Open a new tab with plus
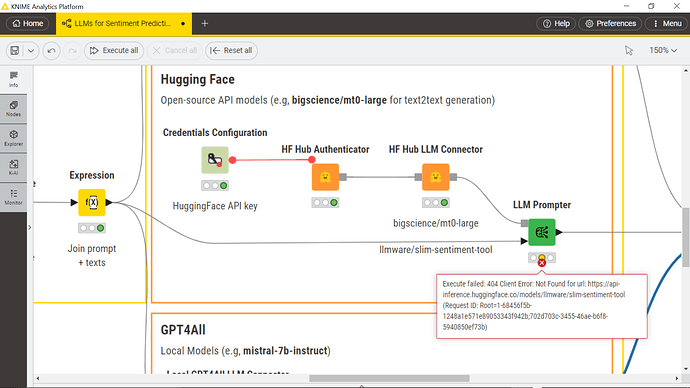The width and height of the screenshot is (690, 388). point(205,23)
